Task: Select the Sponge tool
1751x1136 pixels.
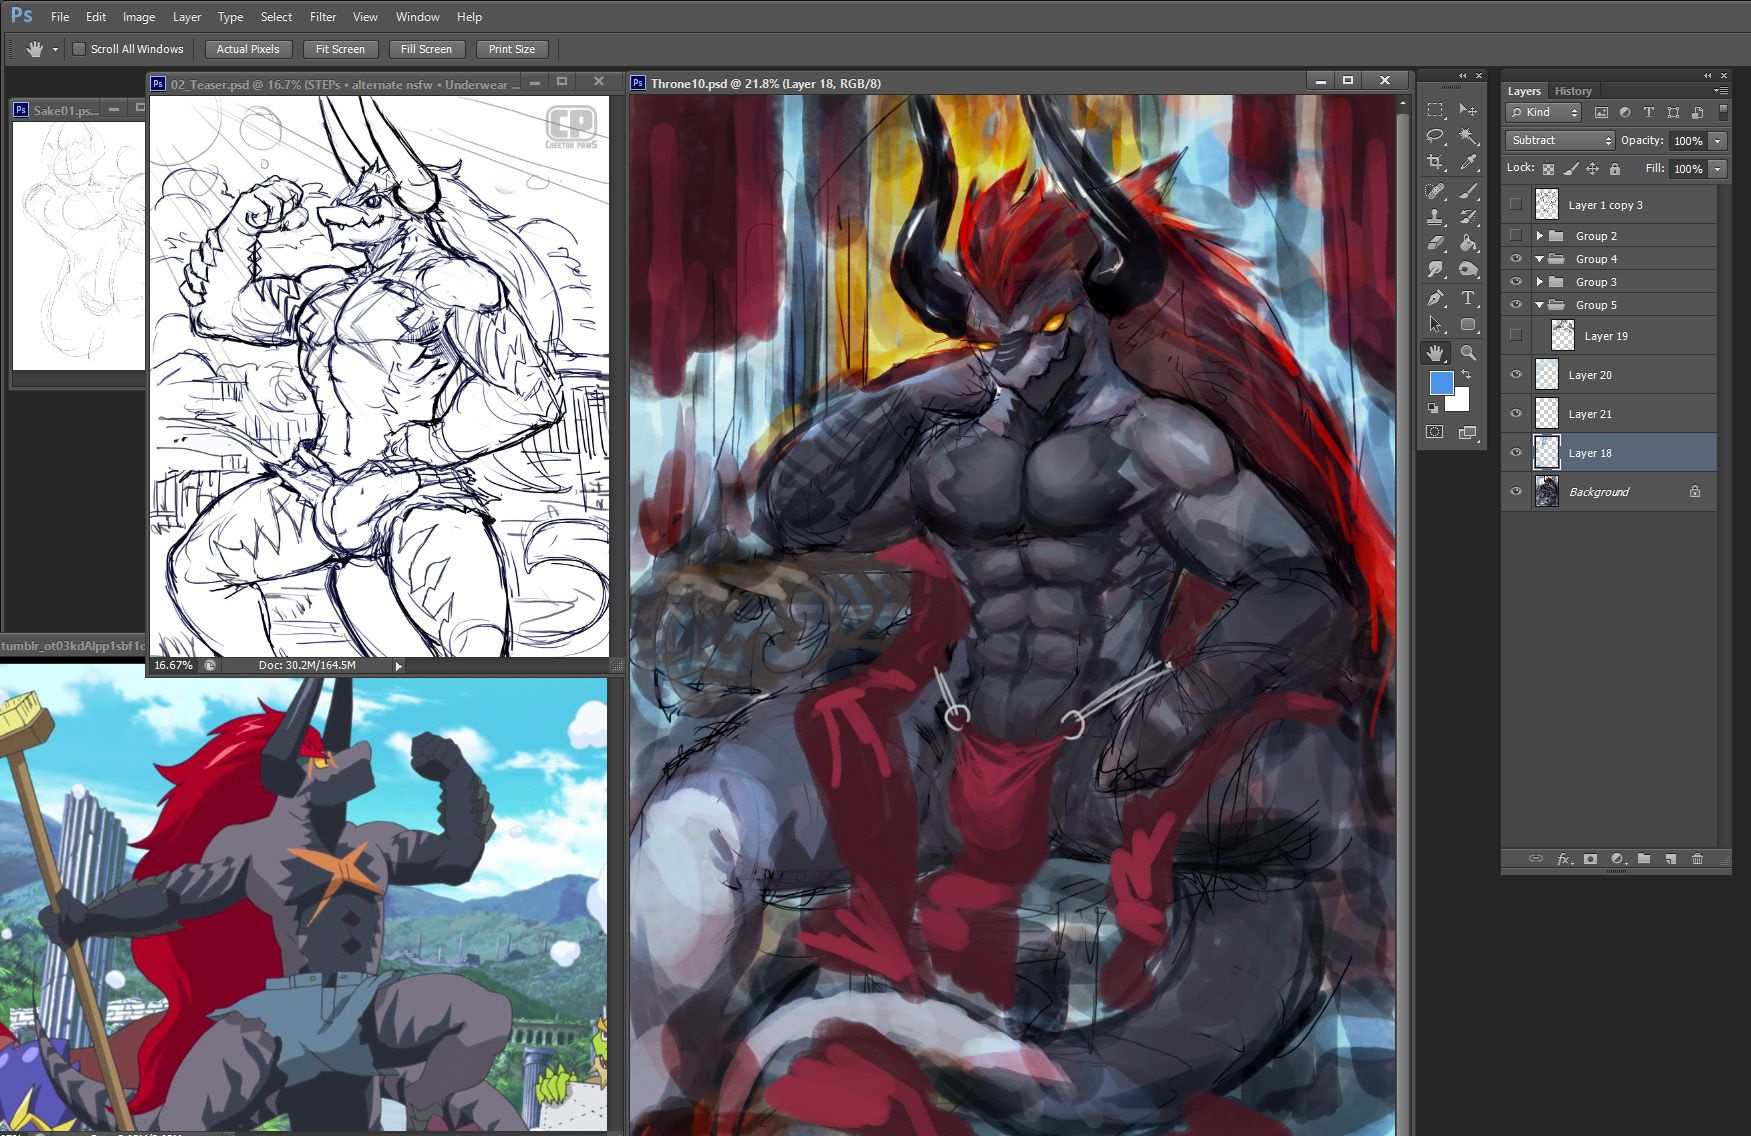Action: tap(1468, 269)
